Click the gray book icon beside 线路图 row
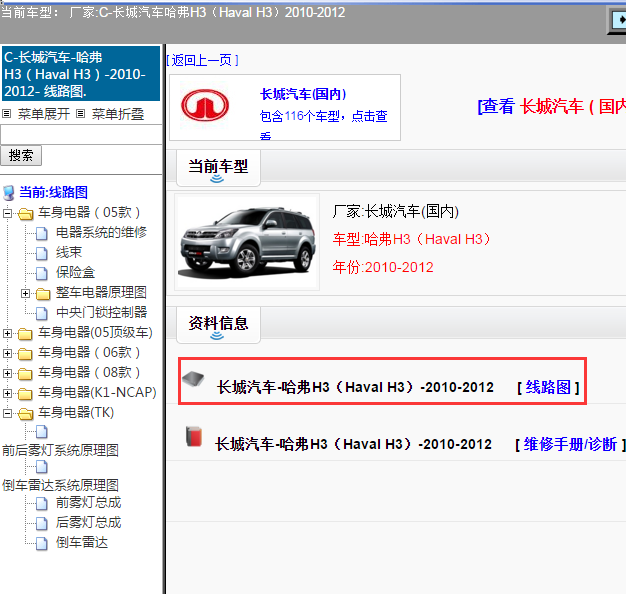 (x=193, y=379)
